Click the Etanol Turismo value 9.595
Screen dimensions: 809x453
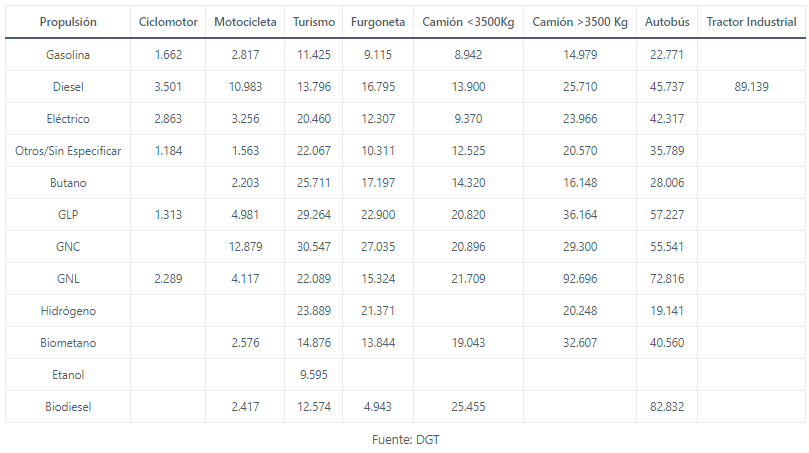(x=314, y=375)
